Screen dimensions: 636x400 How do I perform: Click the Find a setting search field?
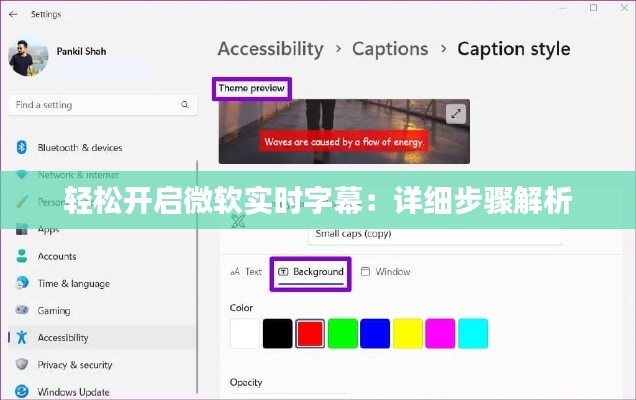(103, 105)
